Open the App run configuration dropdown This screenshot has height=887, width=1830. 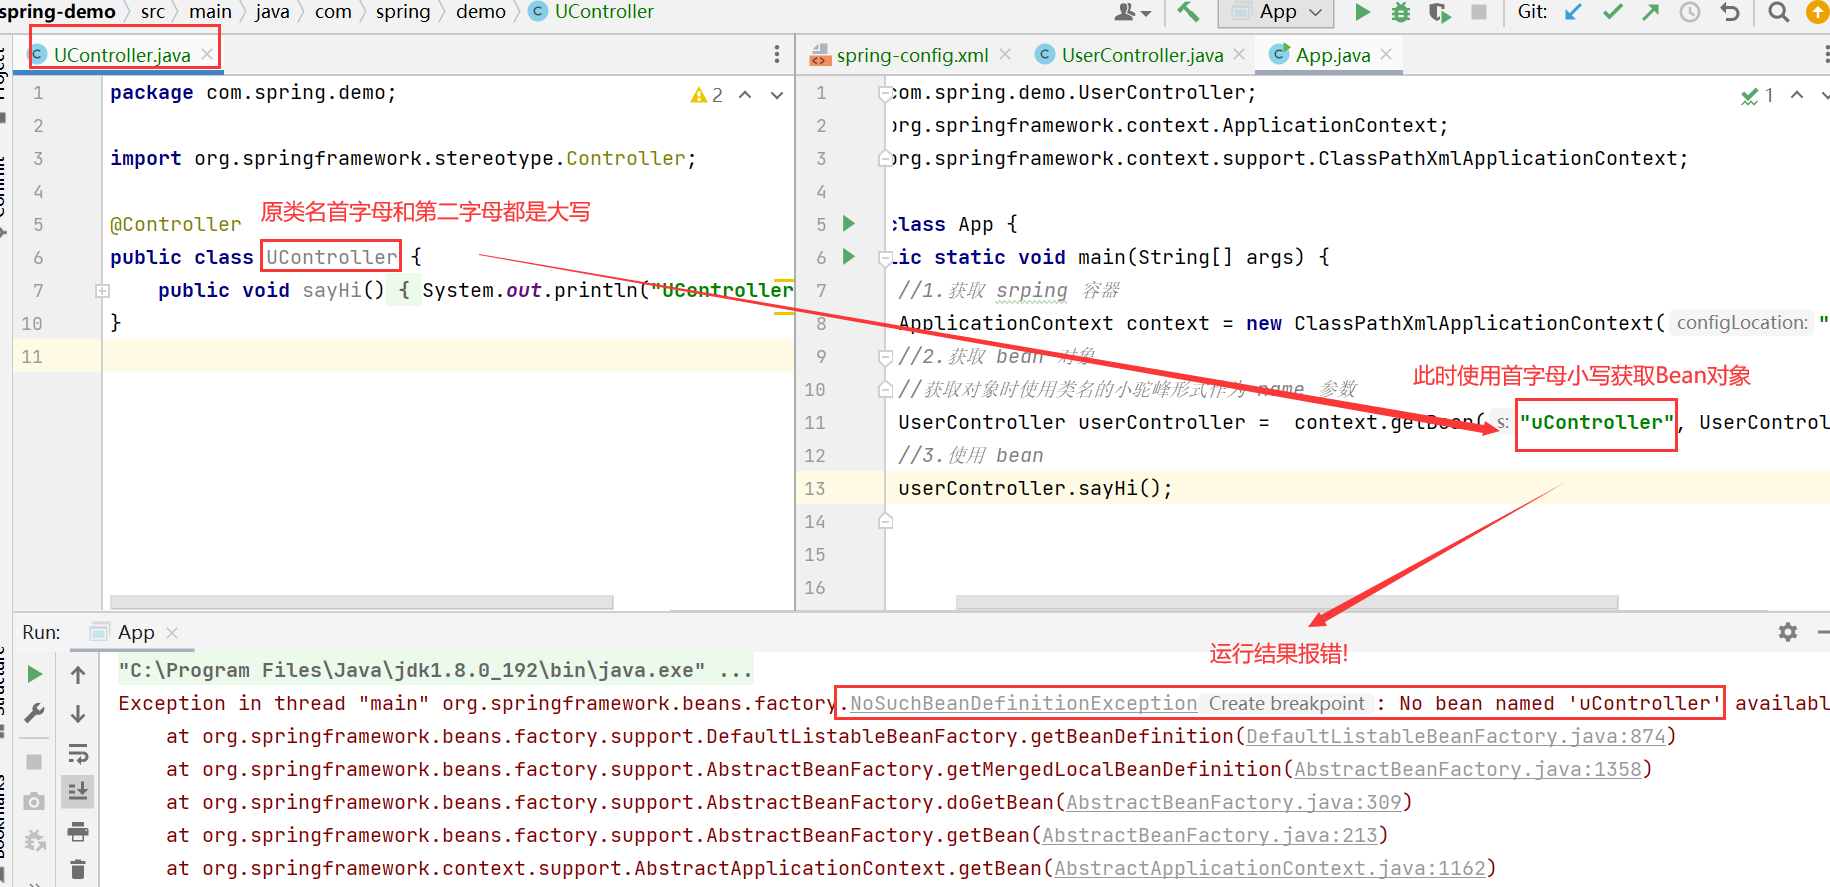[1277, 12]
